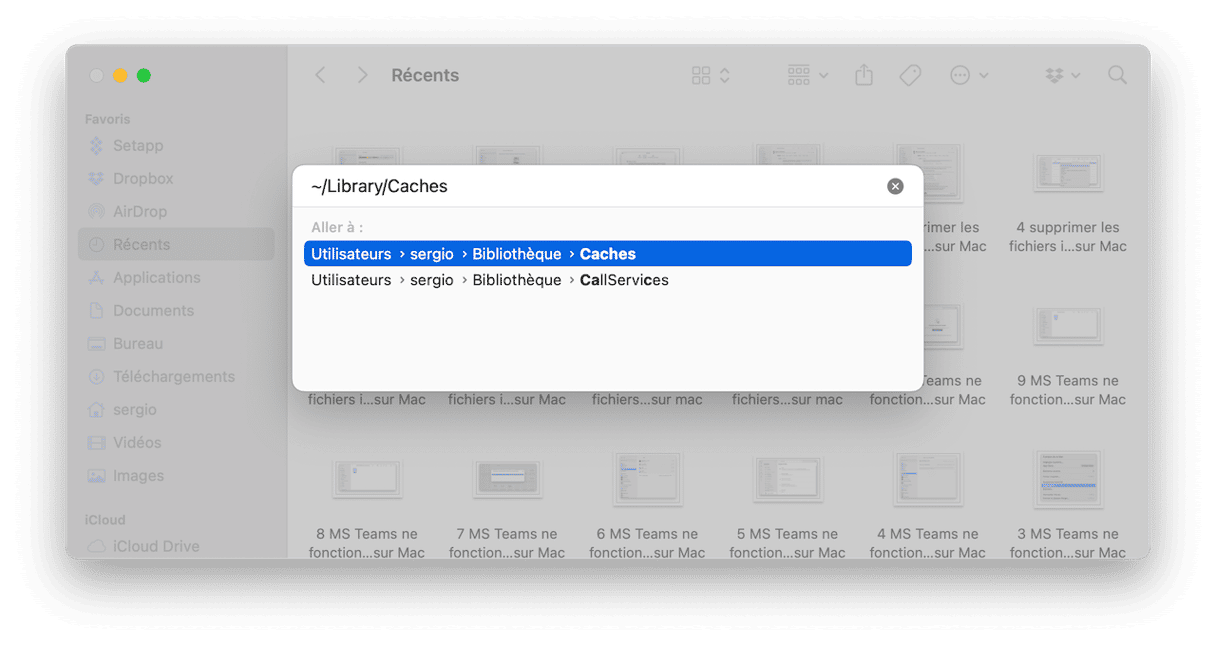
Task: Open the Dropbox toolbar menu
Action: pos(1062,75)
